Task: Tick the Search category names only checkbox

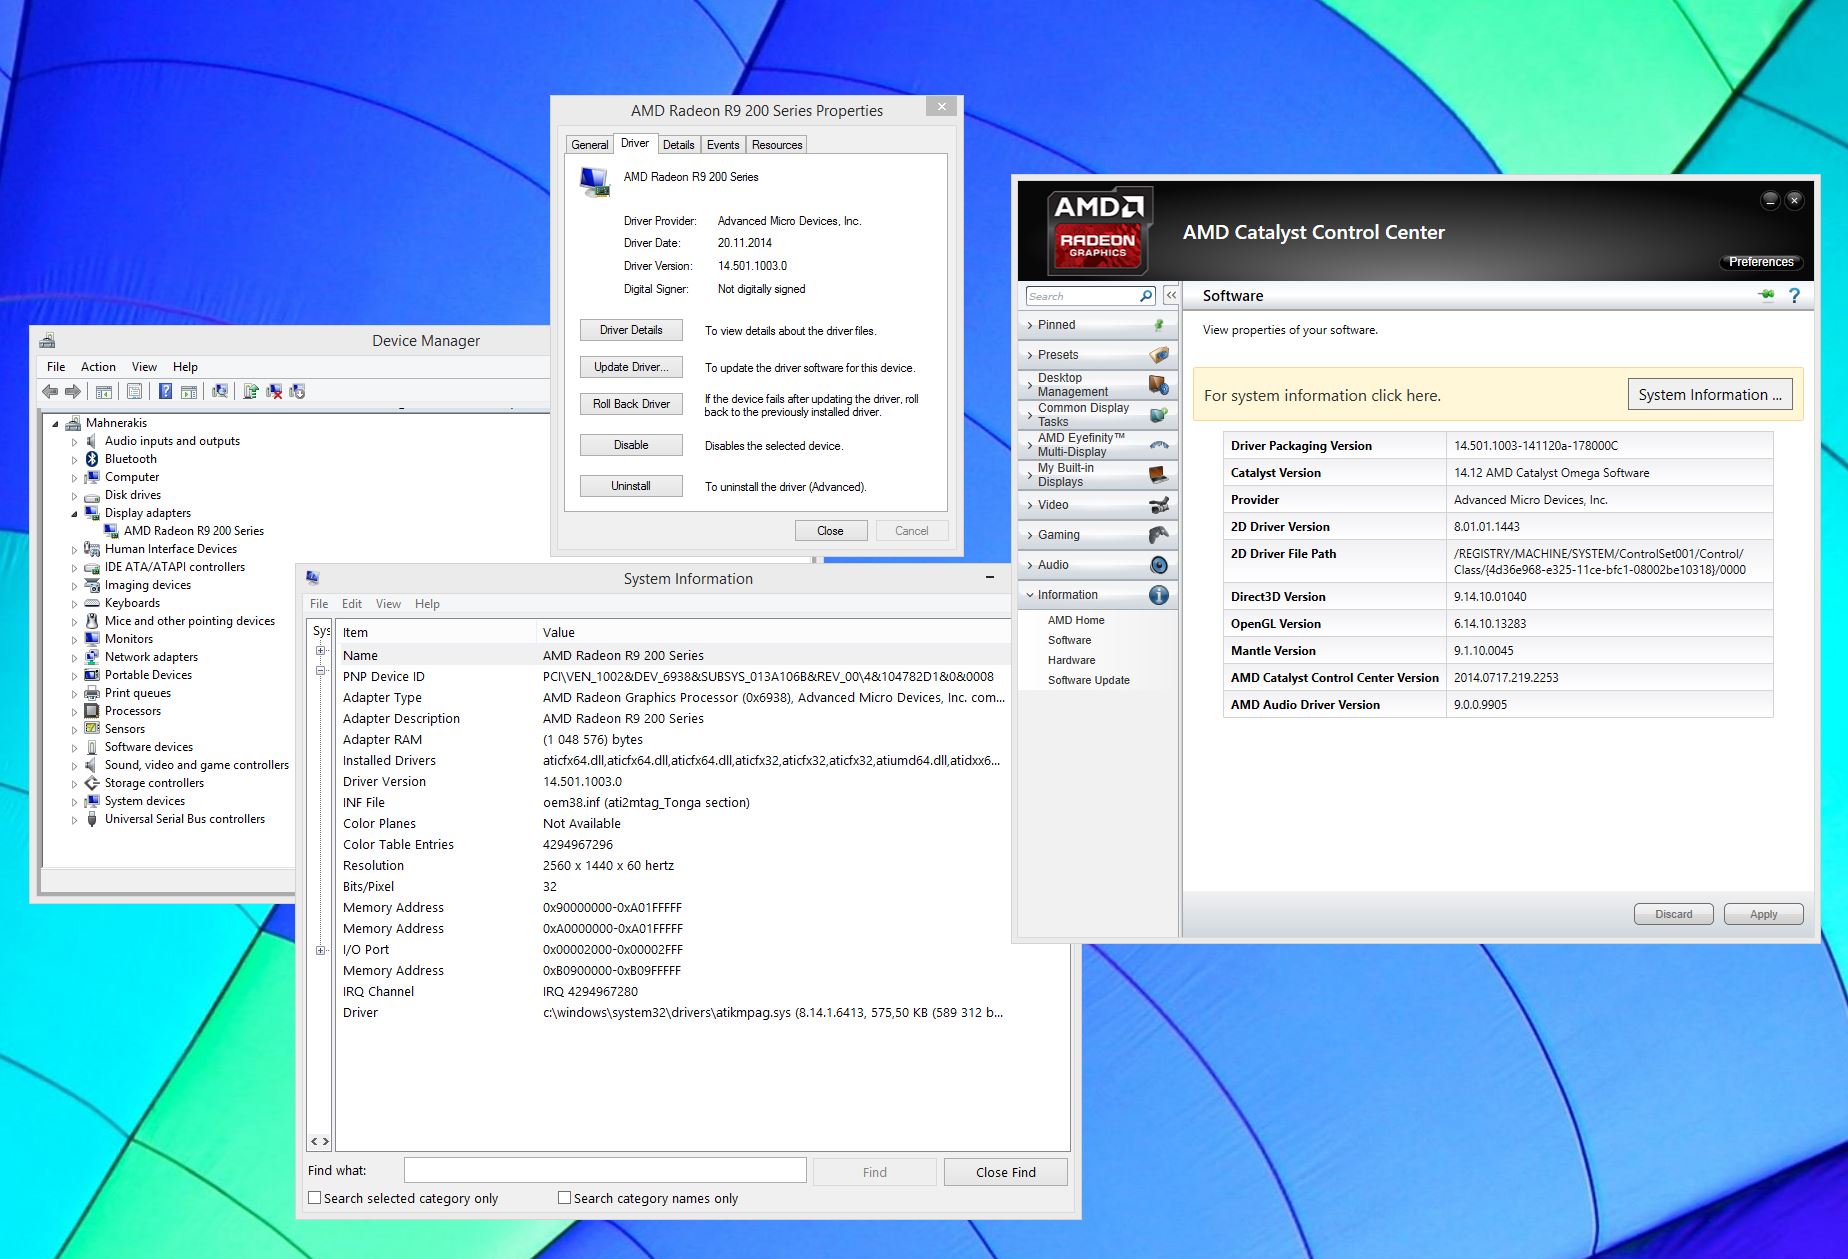Action: [565, 1198]
